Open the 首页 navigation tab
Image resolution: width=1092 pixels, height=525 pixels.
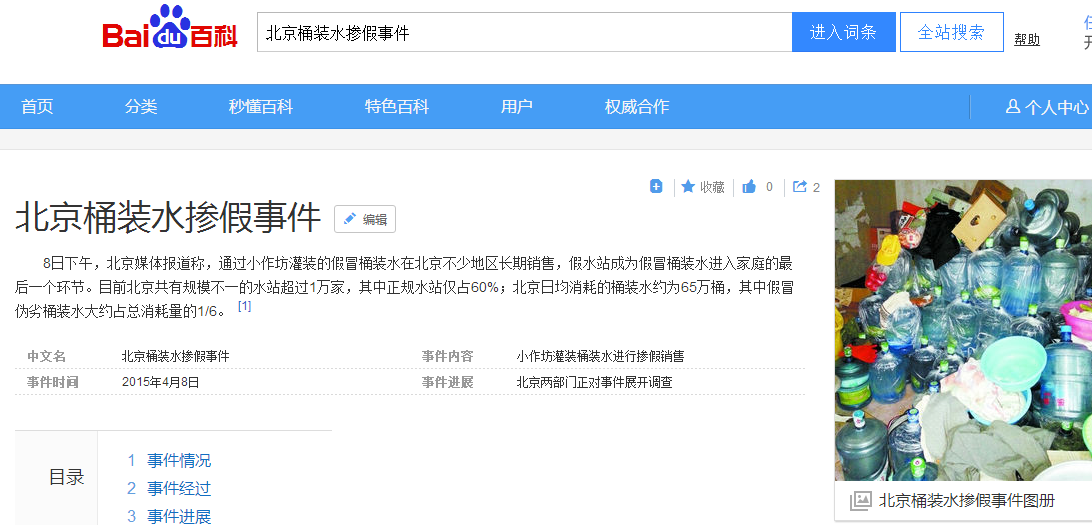[37, 107]
